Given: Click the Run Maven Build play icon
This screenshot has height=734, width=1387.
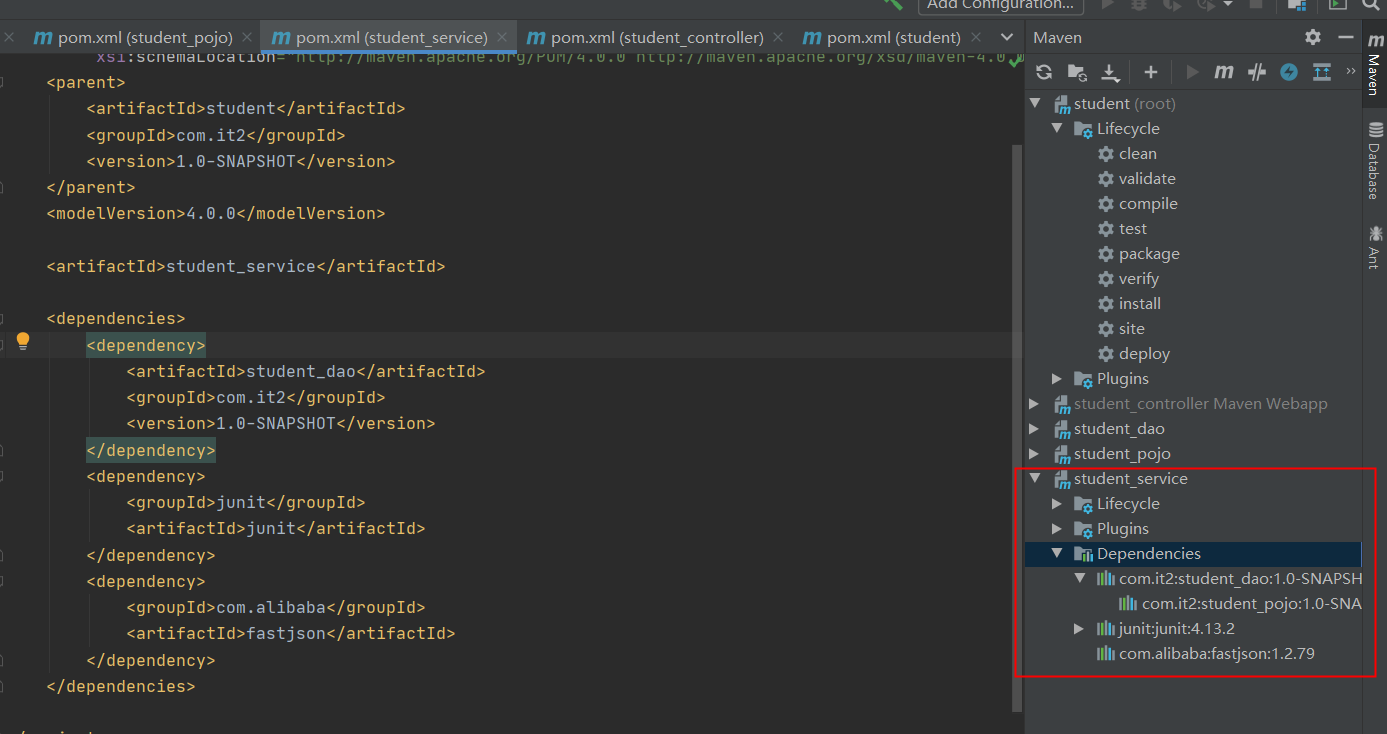Looking at the screenshot, I should [1192, 72].
